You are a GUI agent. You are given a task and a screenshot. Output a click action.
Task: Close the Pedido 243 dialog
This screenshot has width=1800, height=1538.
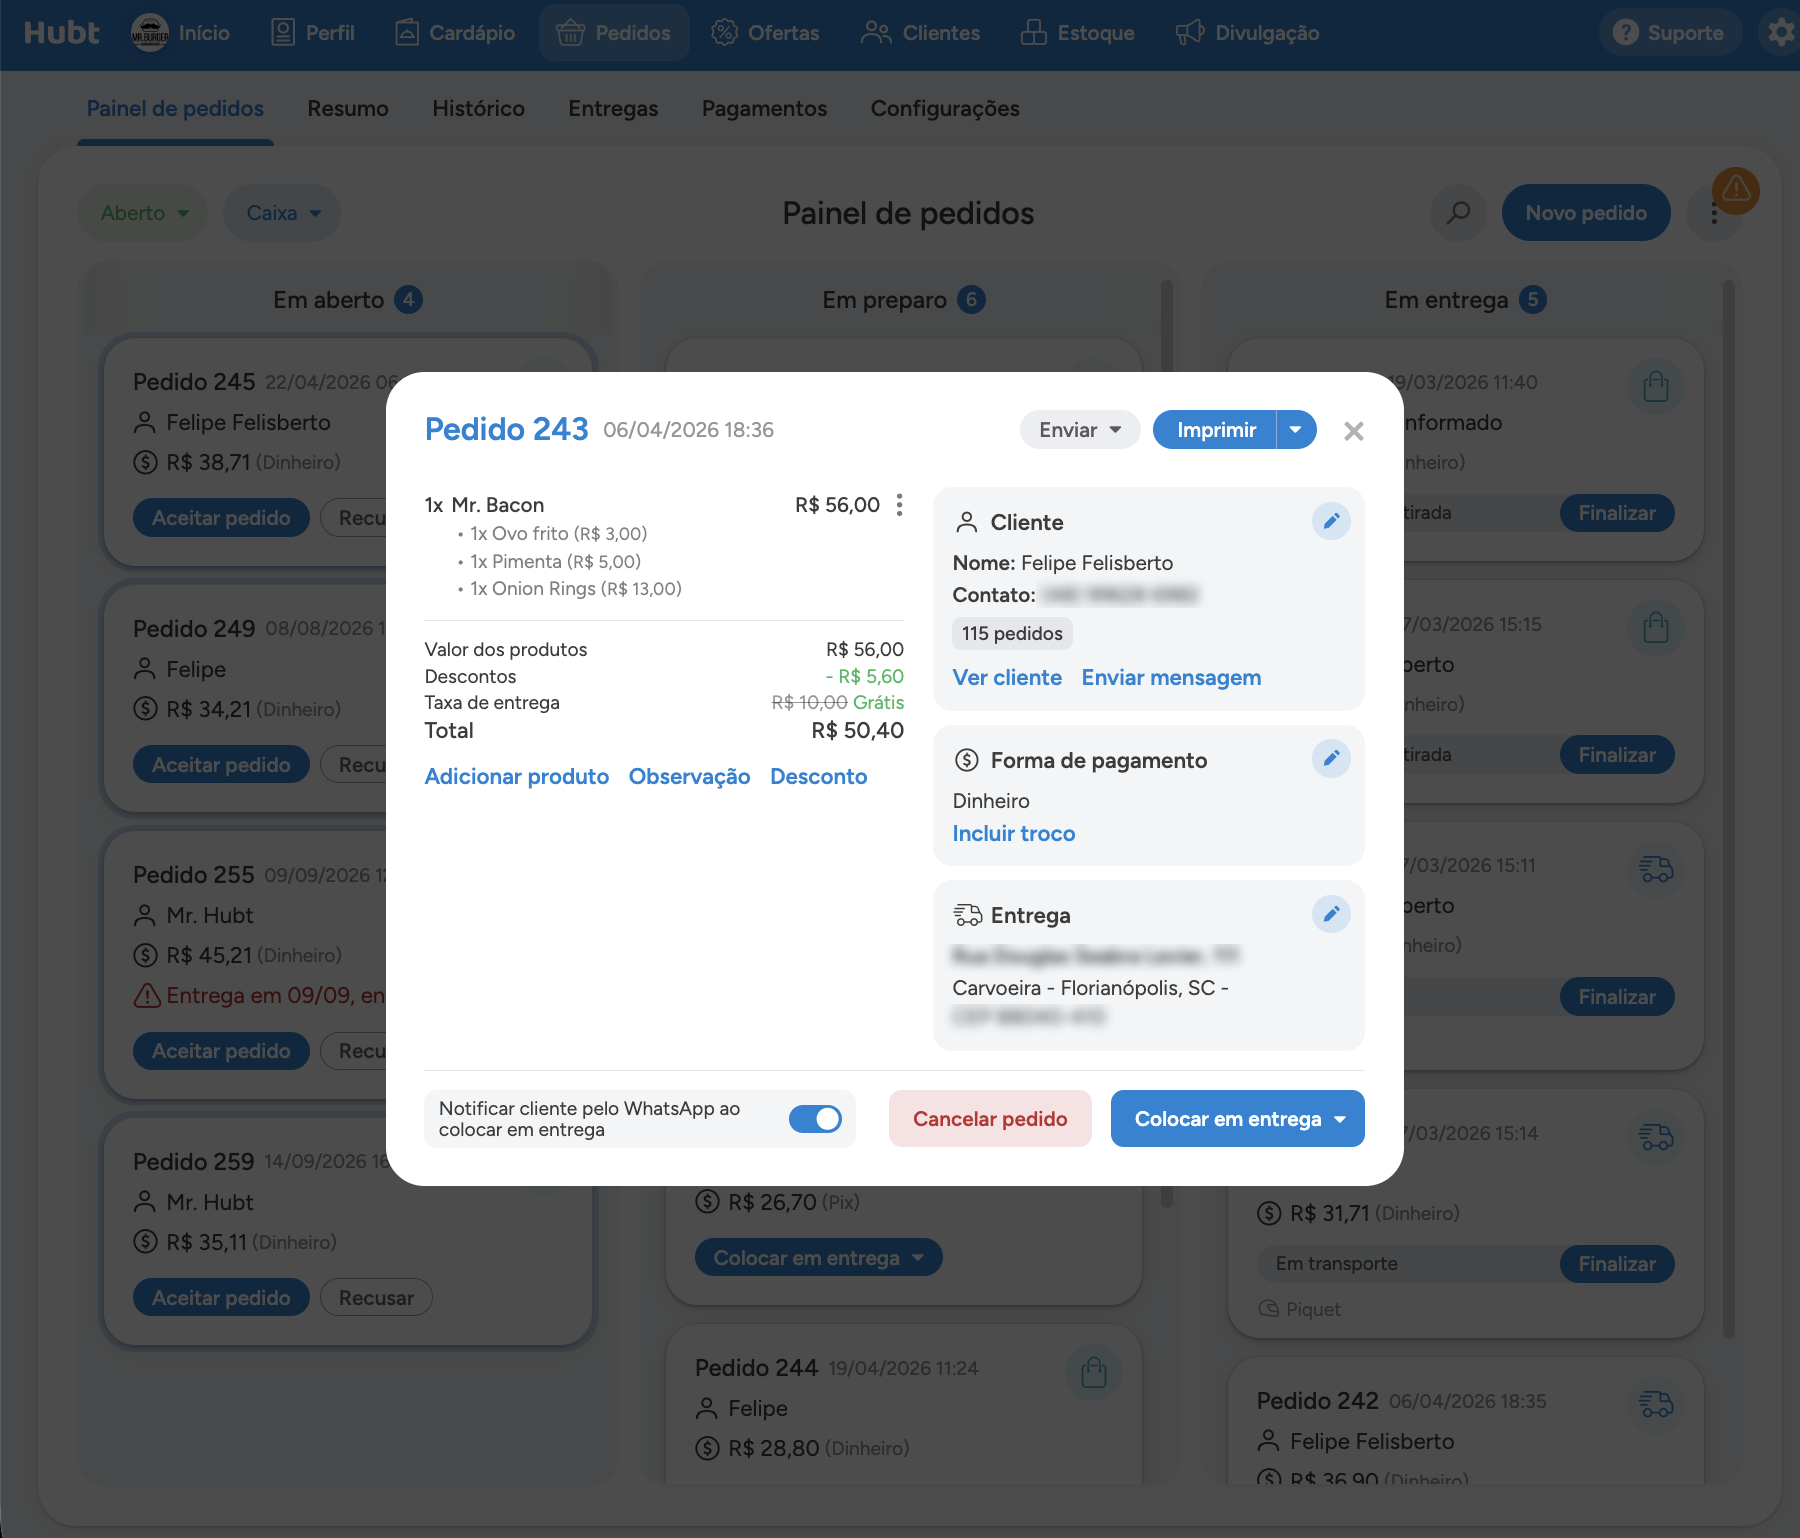pyautogui.click(x=1354, y=431)
